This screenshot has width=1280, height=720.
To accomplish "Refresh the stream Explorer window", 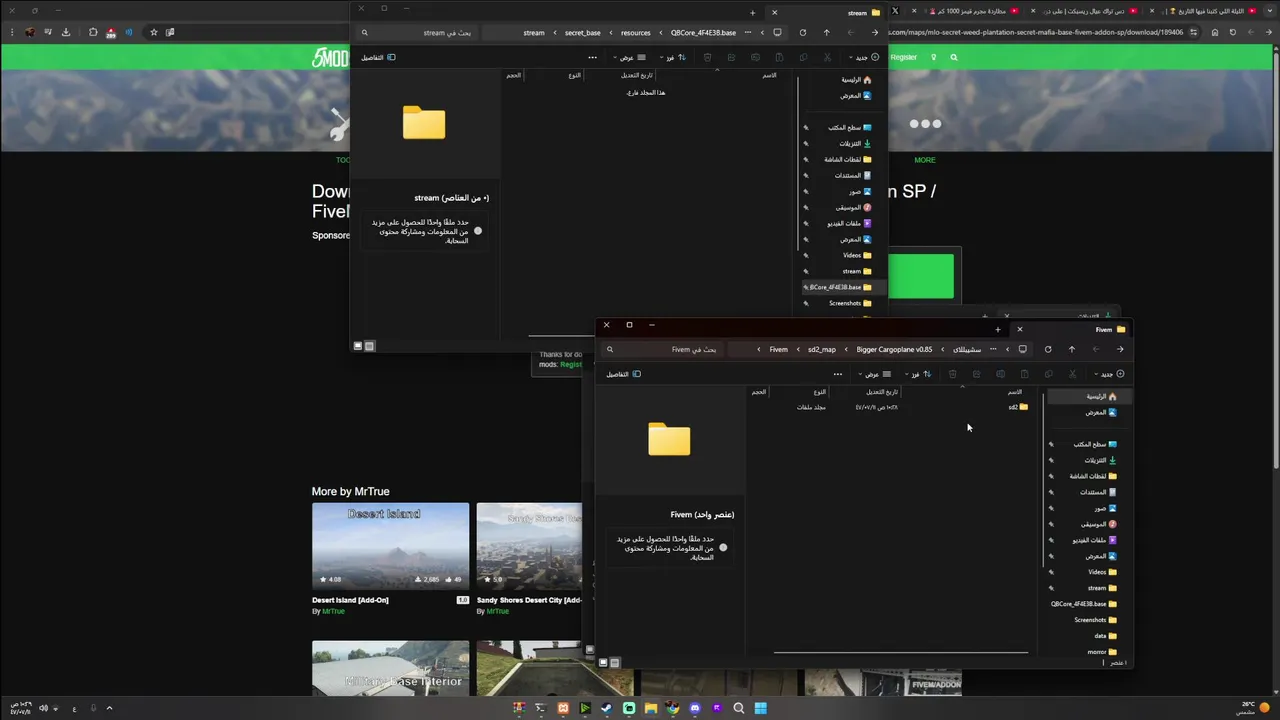I will 802,32.
